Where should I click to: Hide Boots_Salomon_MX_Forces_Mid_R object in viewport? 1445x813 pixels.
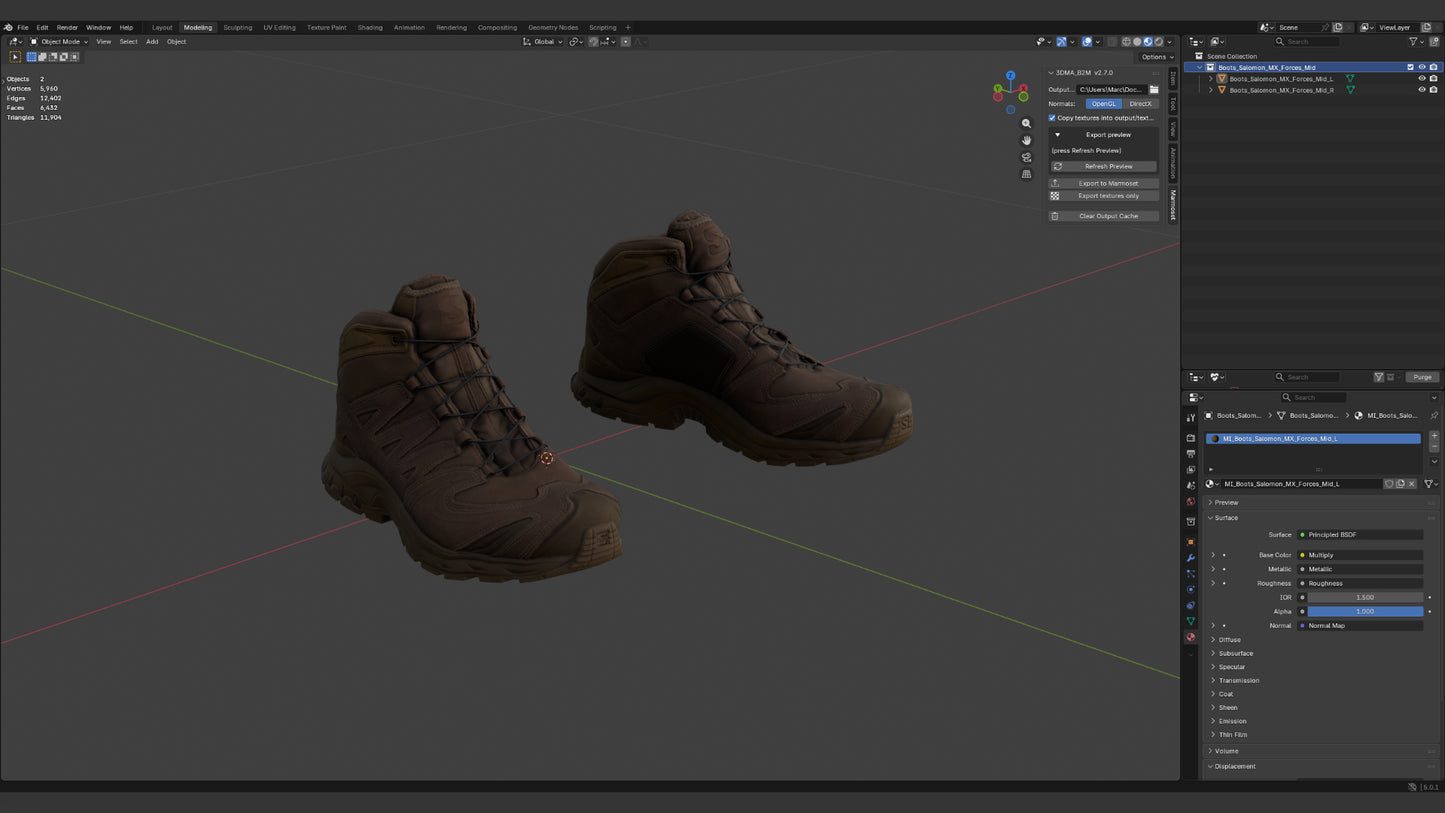pyautogui.click(x=1422, y=90)
